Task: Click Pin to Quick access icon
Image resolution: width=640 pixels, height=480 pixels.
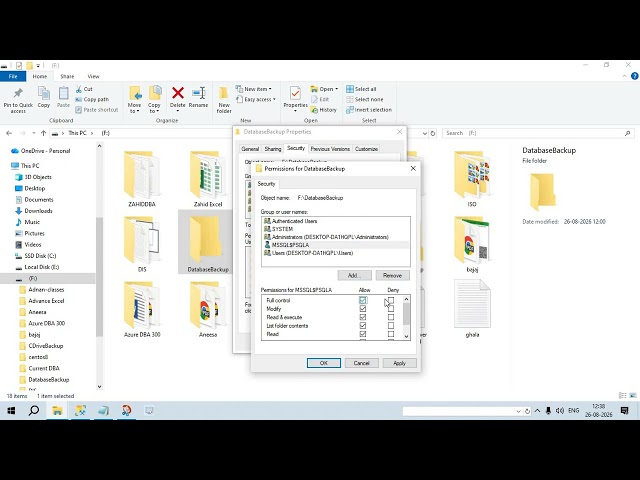Action: click(18, 93)
